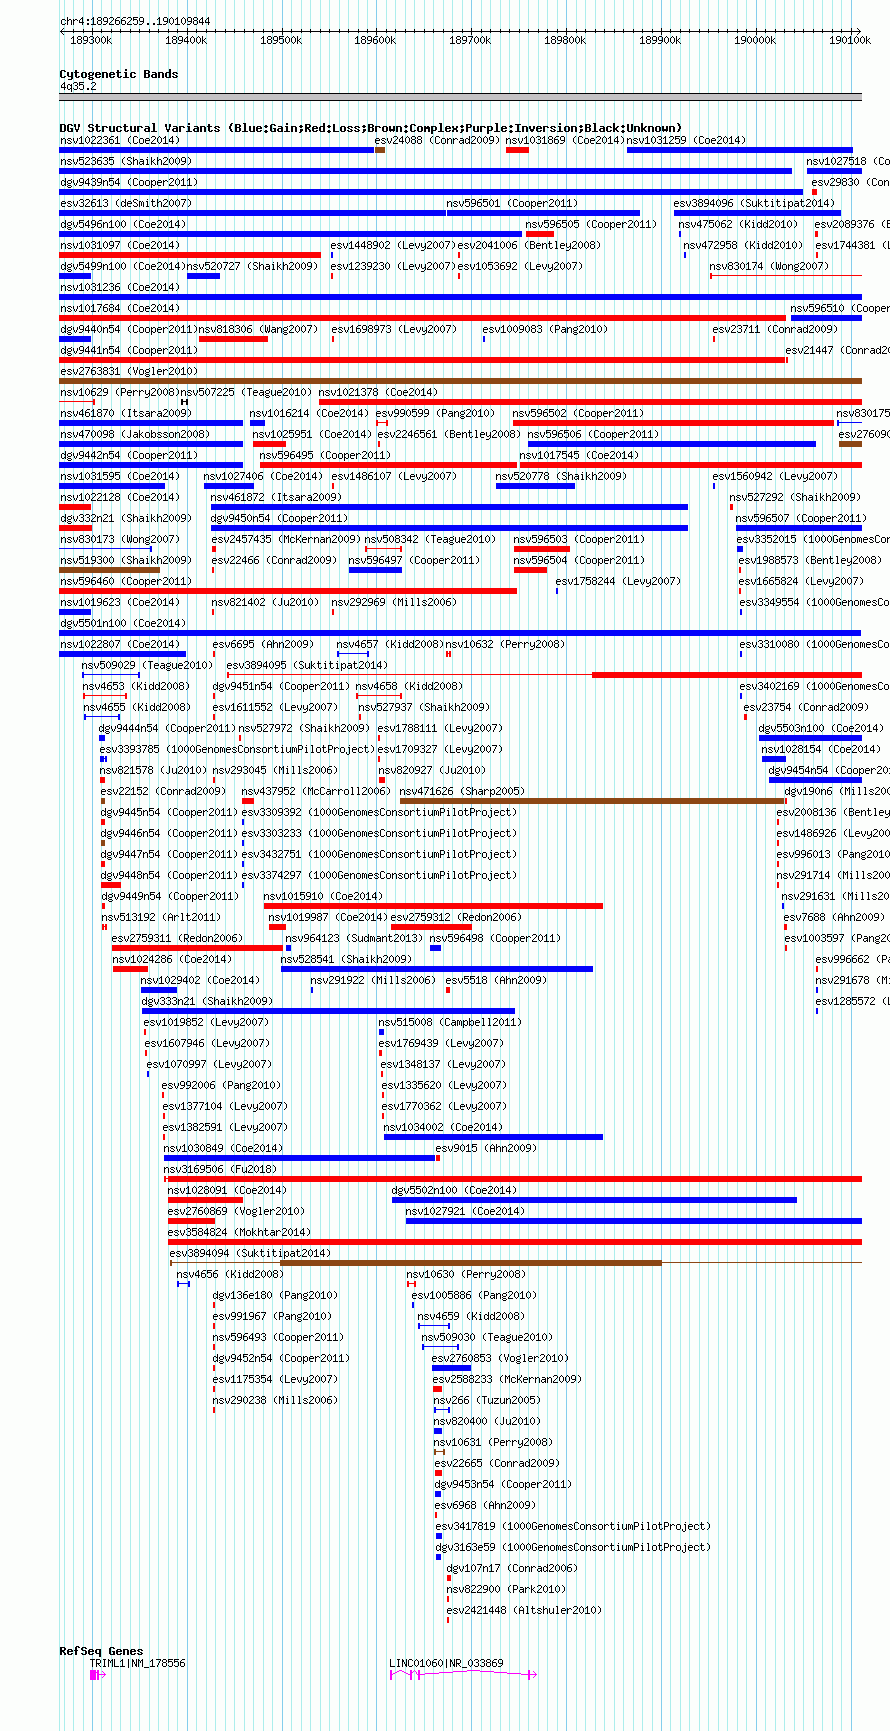Viewport: 890px width, 1731px height.
Task: Select variant nsv266 (Tuzun2005) label
Action: [487, 1400]
